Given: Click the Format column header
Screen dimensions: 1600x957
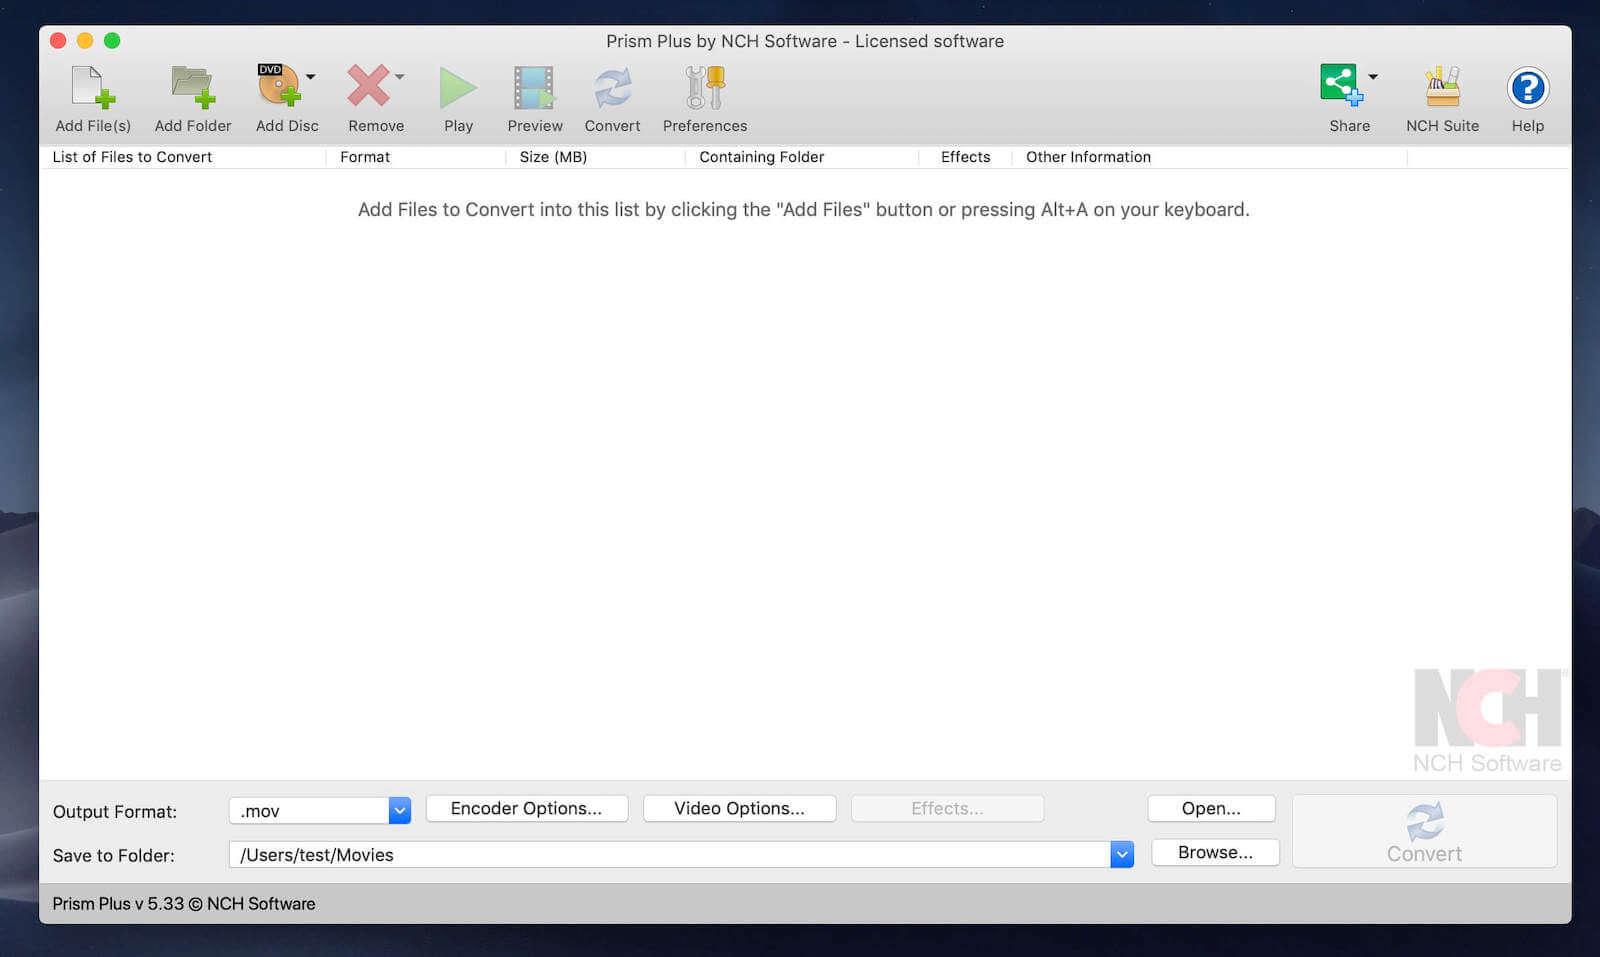Looking at the screenshot, I should [x=416, y=157].
